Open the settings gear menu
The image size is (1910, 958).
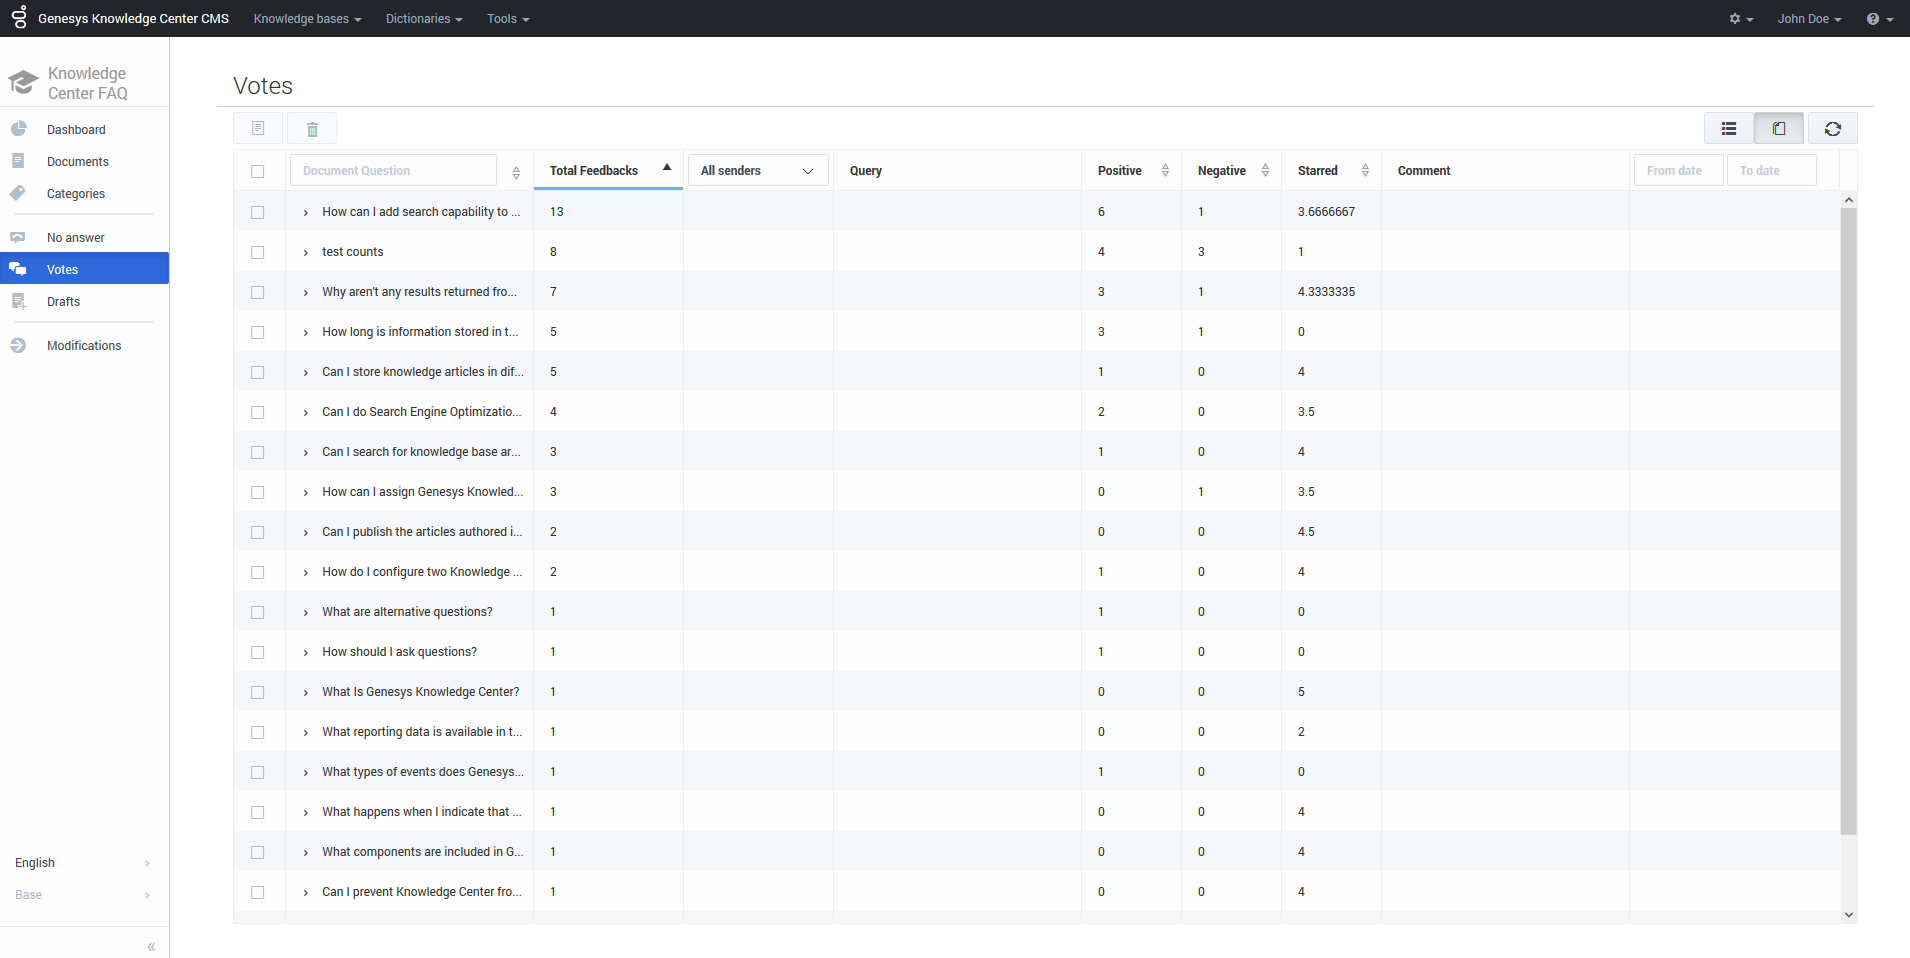coord(1740,19)
